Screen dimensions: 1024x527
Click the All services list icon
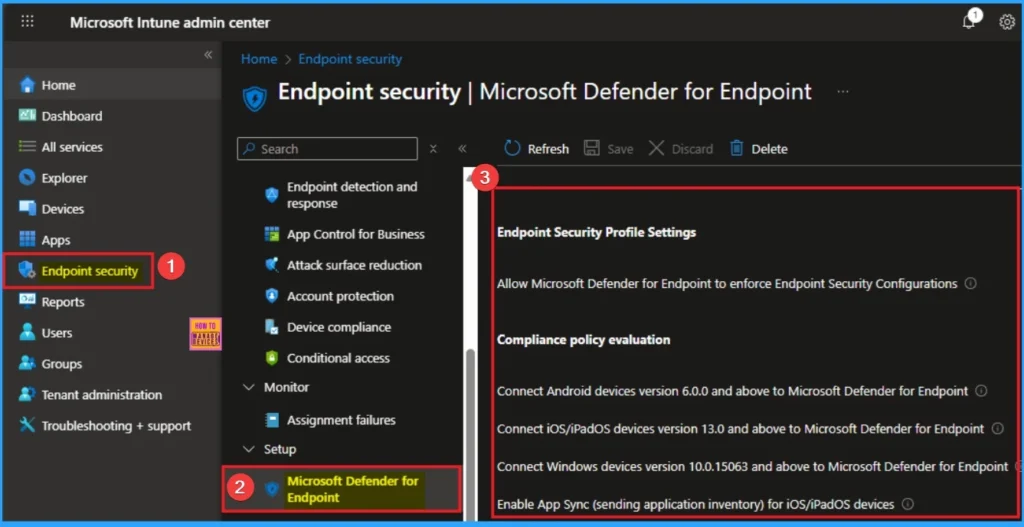click(x=27, y=147)
